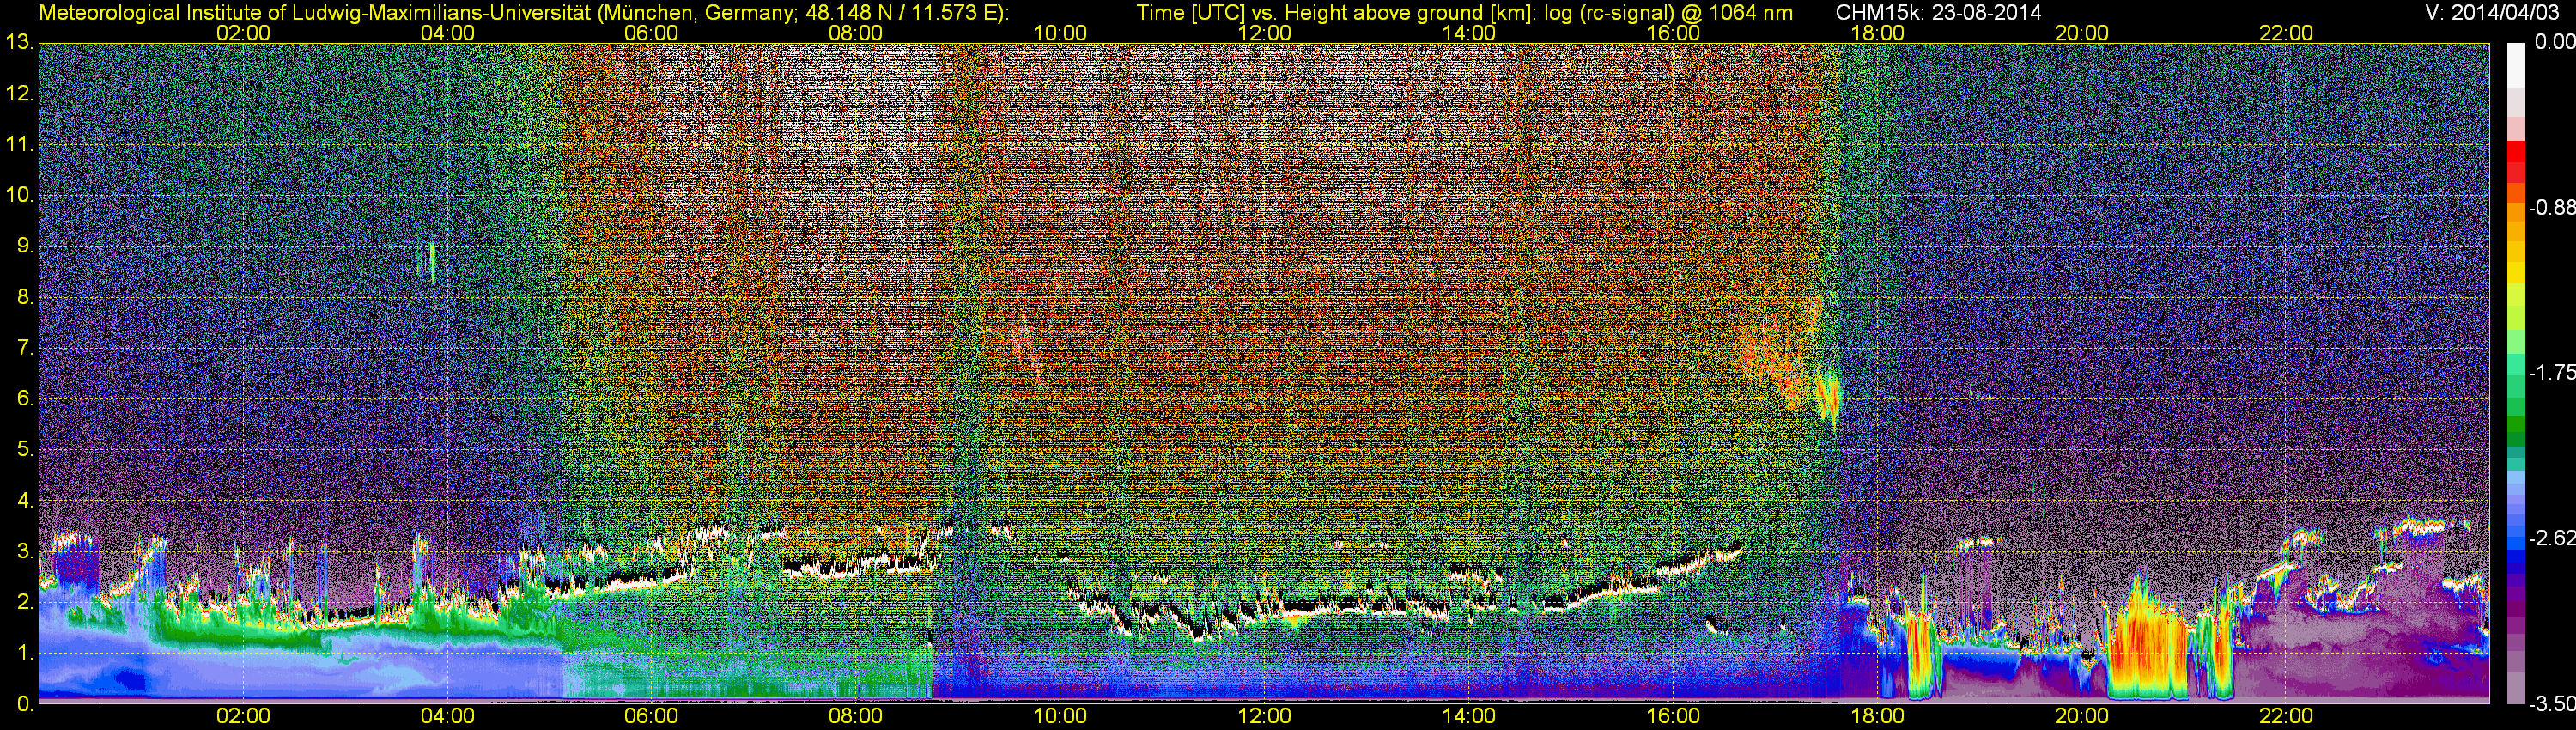The image size is (2576, 730).
Task: Click the 13 km height axis label
Action: tap(17, 43)
